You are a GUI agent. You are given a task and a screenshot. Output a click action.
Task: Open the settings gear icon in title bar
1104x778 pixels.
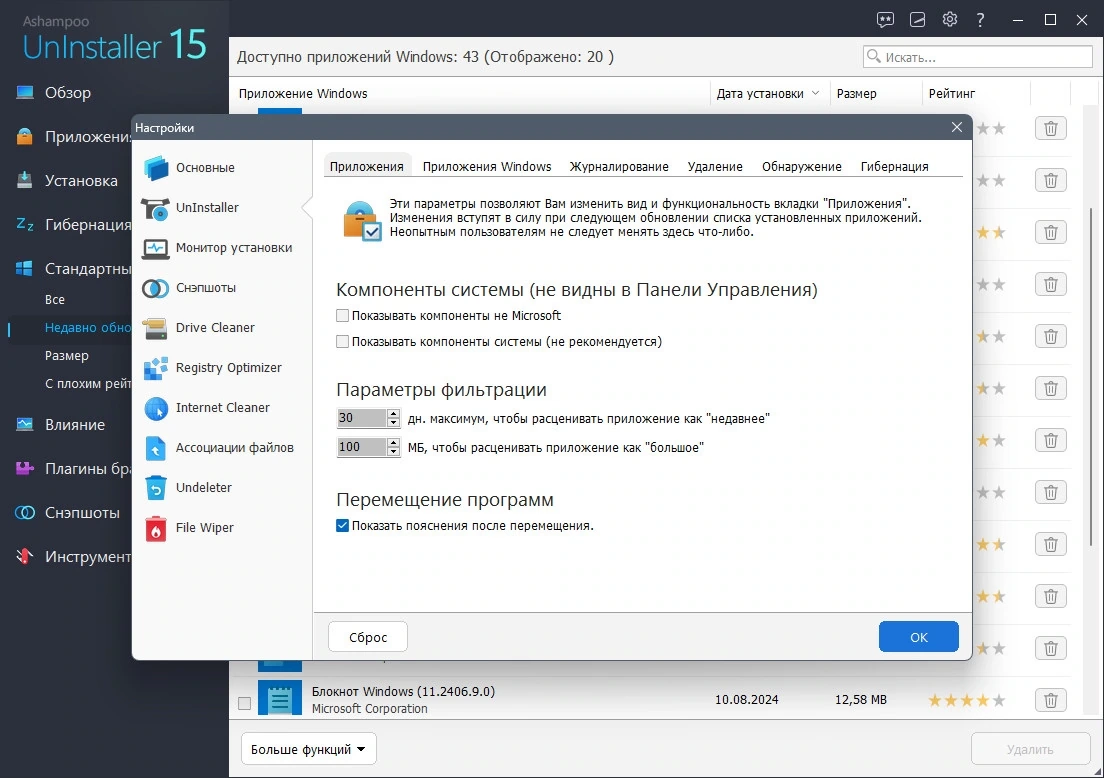point(950,20)
